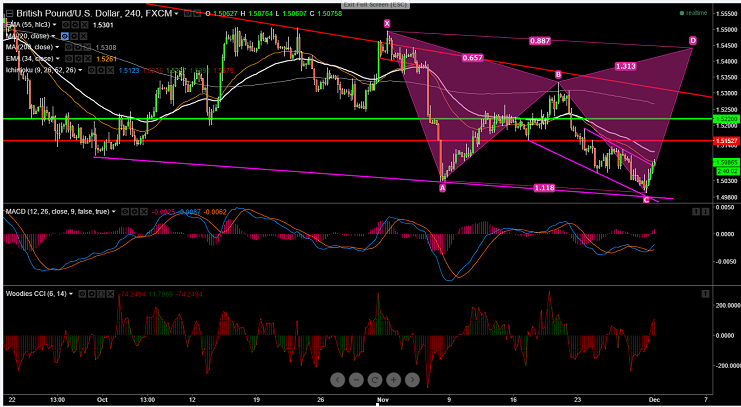Image resolution: width=741 pixels, height=407 pixels.
Task: Click the Nov label on the time axis
Action: click(382, 399)
